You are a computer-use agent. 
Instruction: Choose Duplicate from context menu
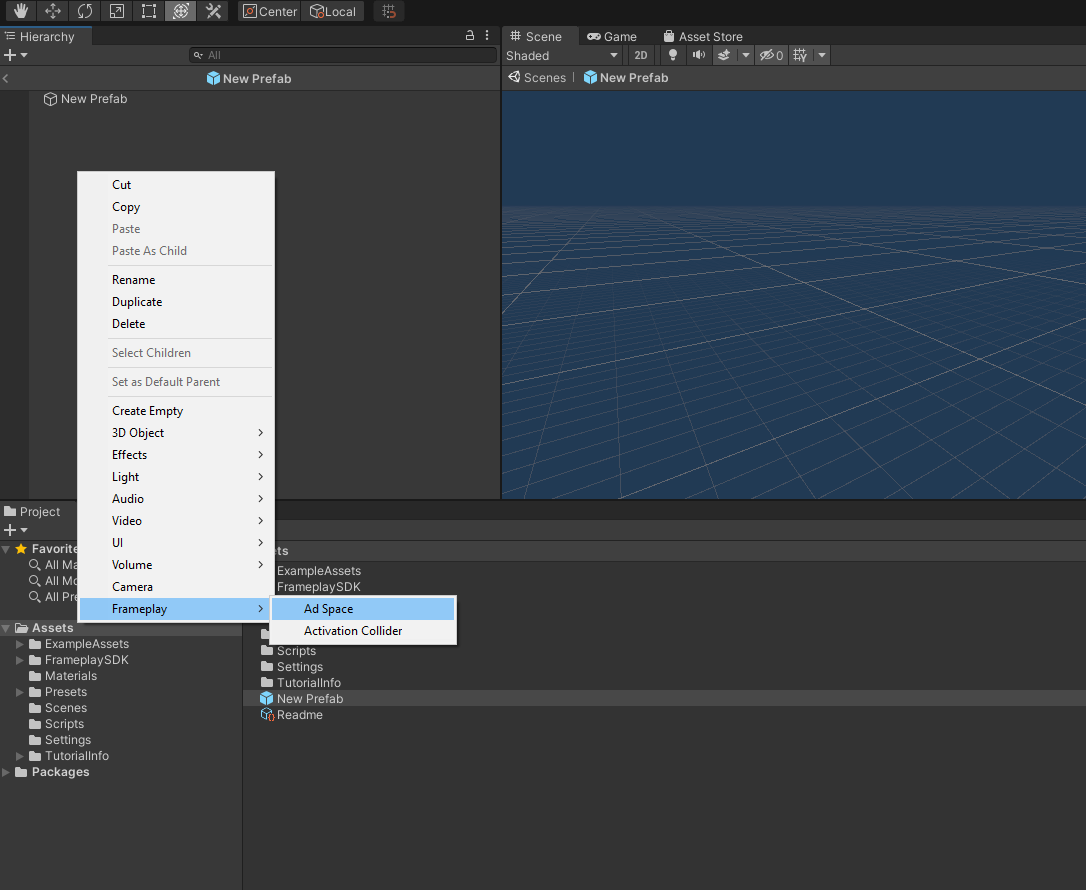pyautogui.click(x=176, y=302)
